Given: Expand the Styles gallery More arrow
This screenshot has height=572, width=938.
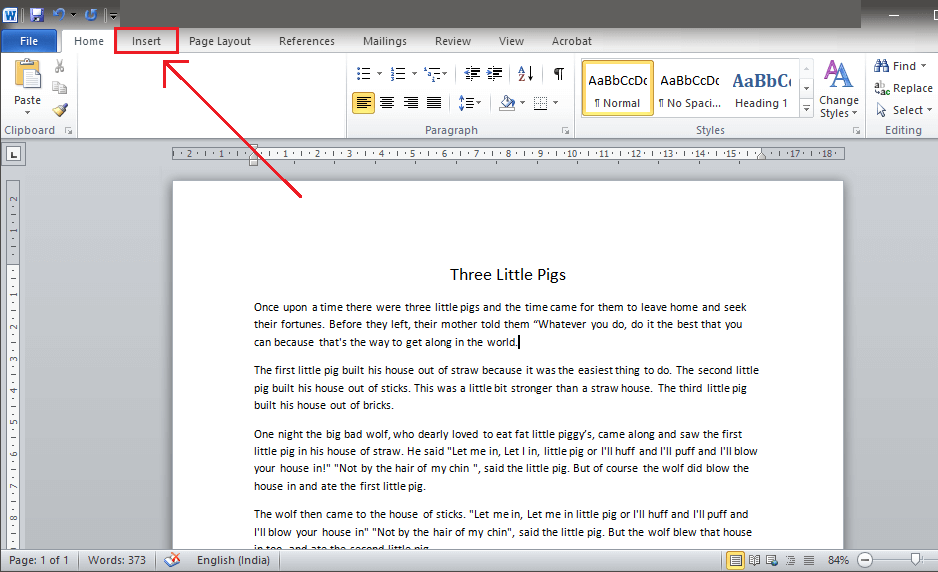Looking at the screenshot, I should pyautogui.click(x=806, y=113).
